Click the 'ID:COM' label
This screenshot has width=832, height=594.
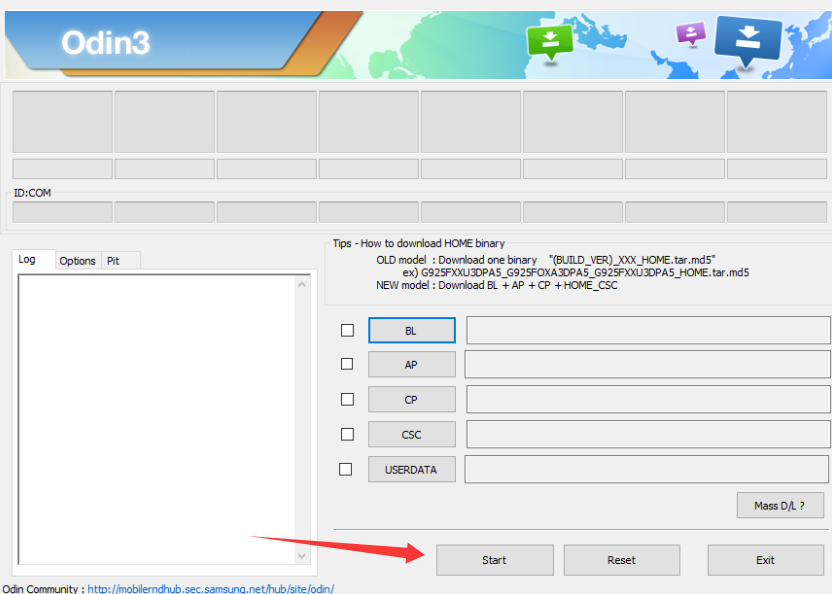32,193
